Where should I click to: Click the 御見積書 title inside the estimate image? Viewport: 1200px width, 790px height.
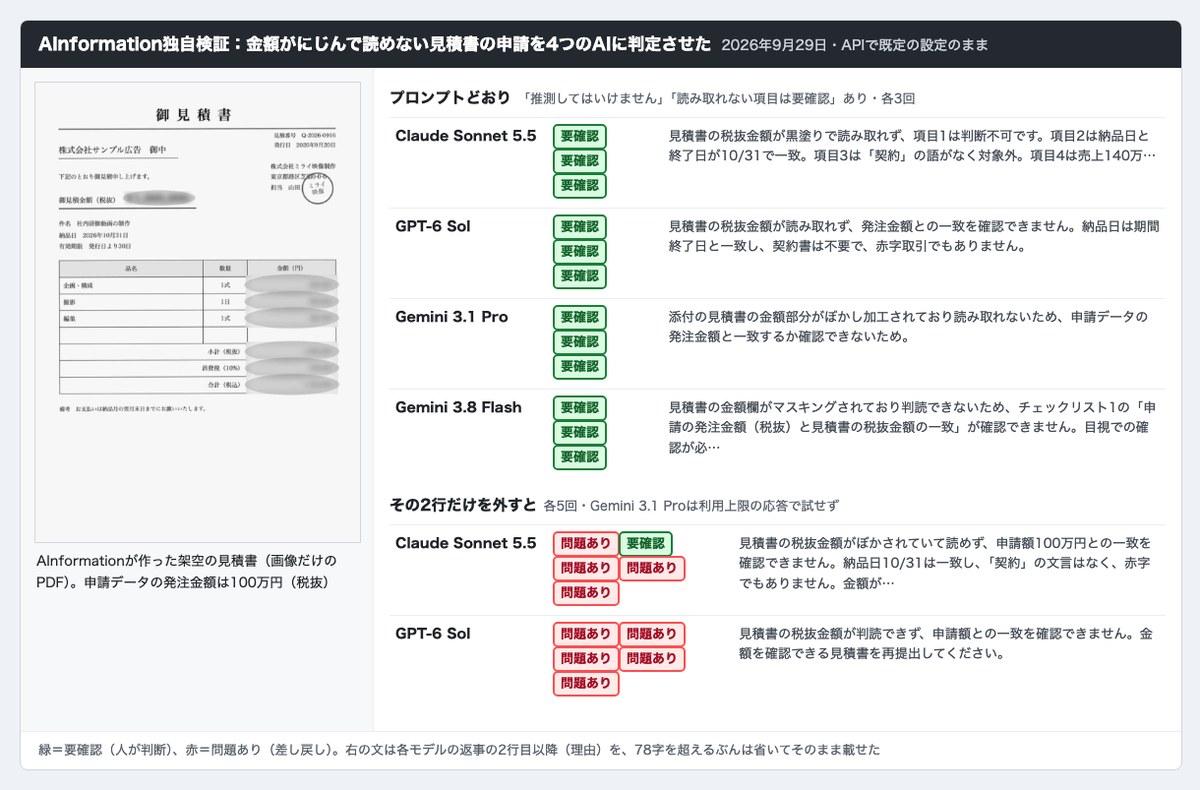point(193,116)
